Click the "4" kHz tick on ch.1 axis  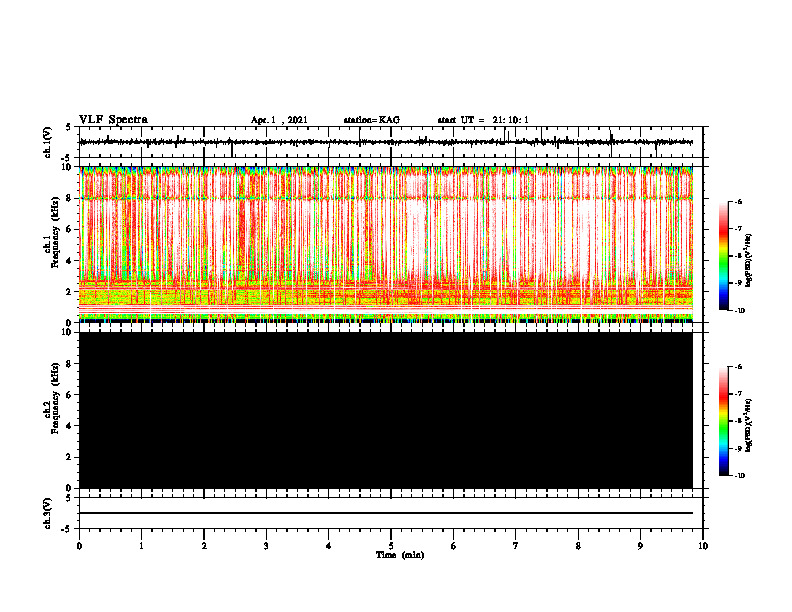click(70, 261)
